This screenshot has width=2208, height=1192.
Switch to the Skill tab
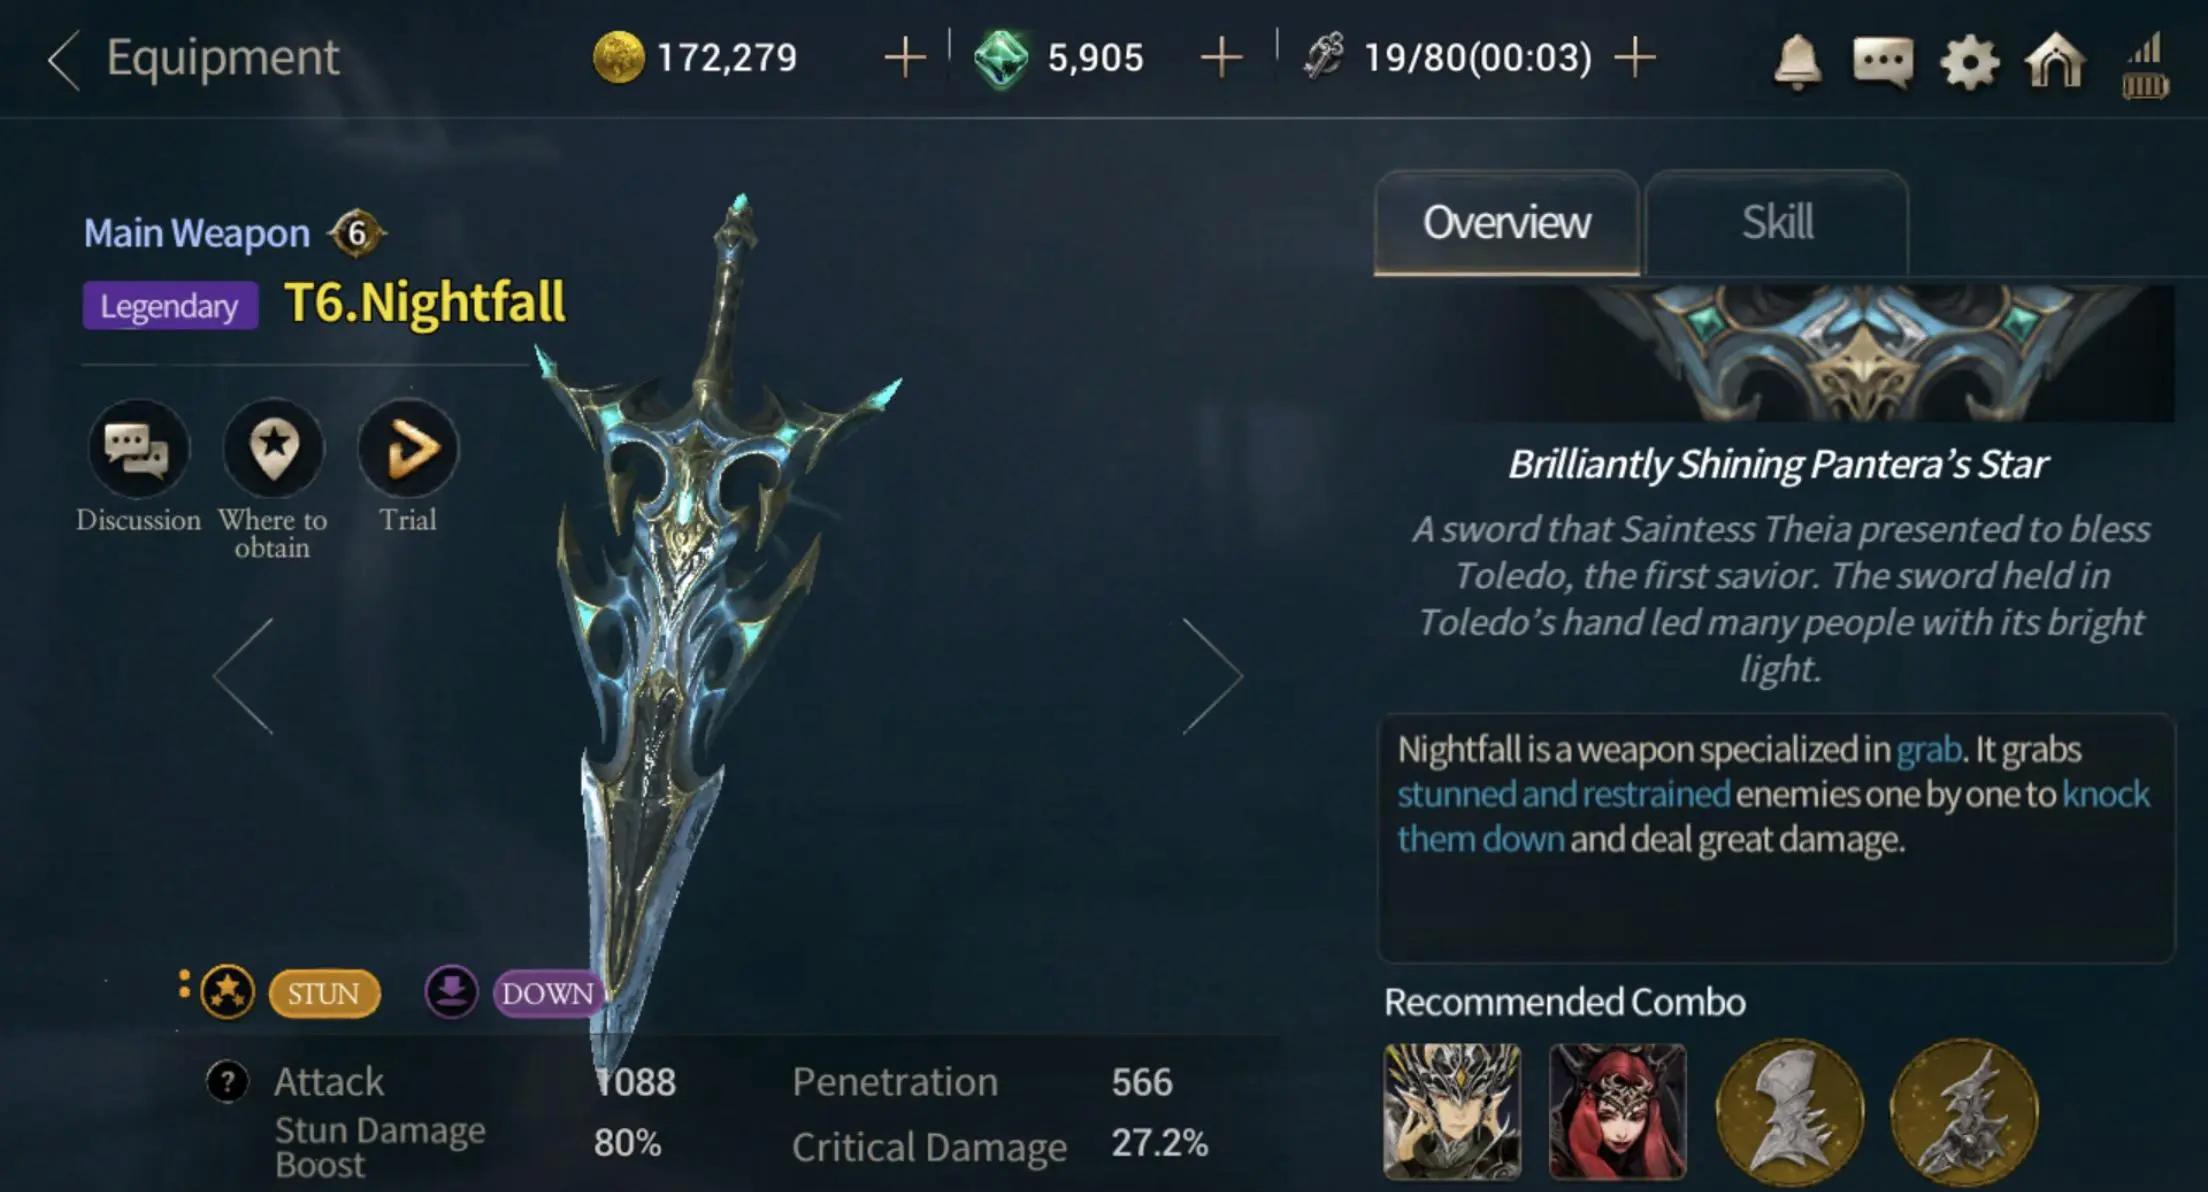tap(1777, 222)
